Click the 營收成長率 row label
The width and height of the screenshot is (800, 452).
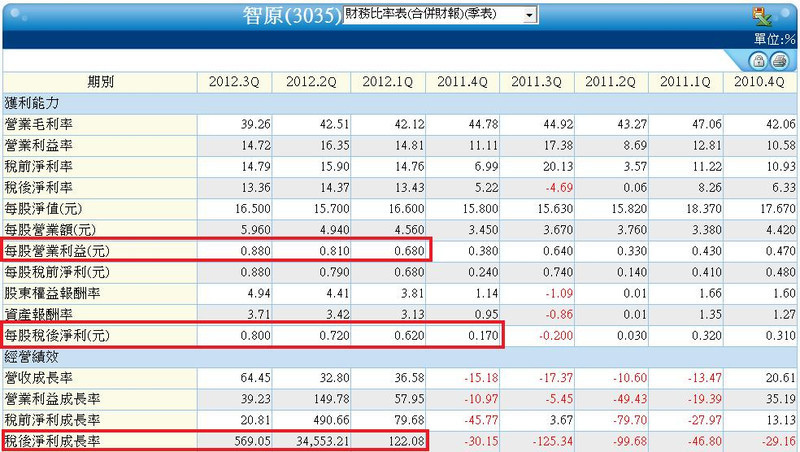39,378
